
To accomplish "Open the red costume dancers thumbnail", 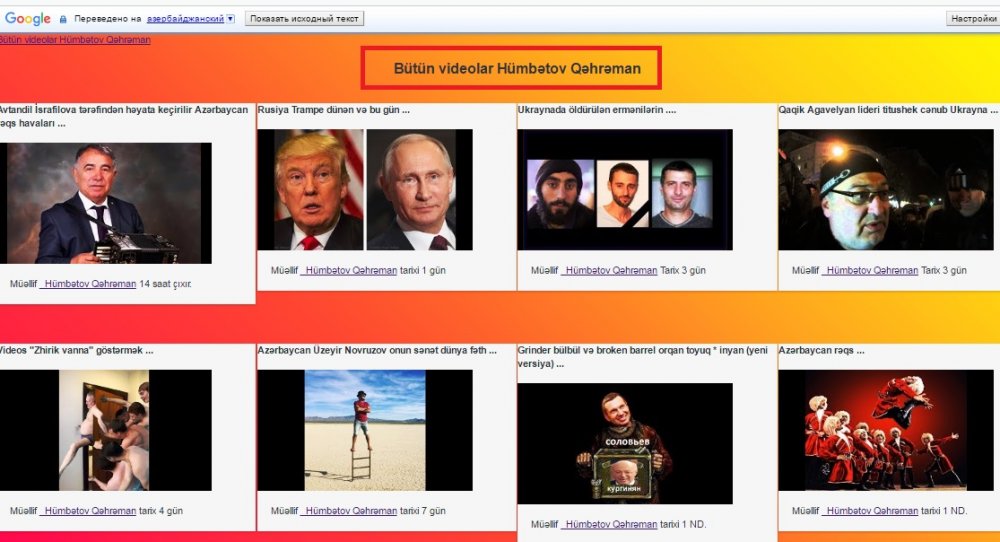I will click(886, 430).
